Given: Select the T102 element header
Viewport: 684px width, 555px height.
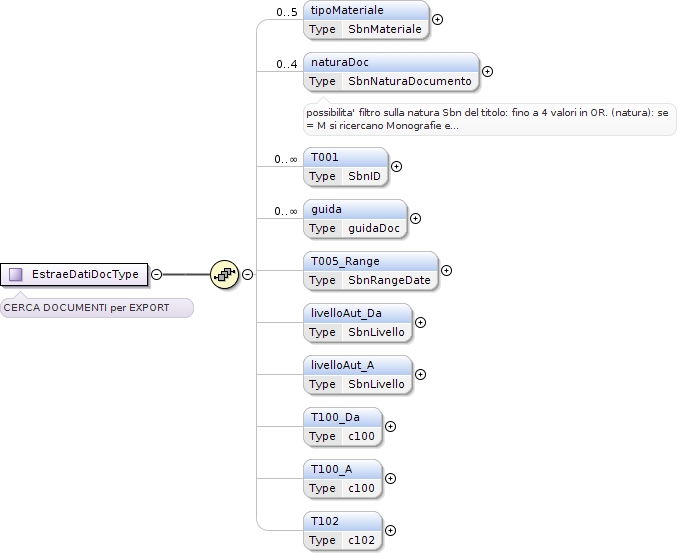Looking at the screenshot, I should [343, 521].
